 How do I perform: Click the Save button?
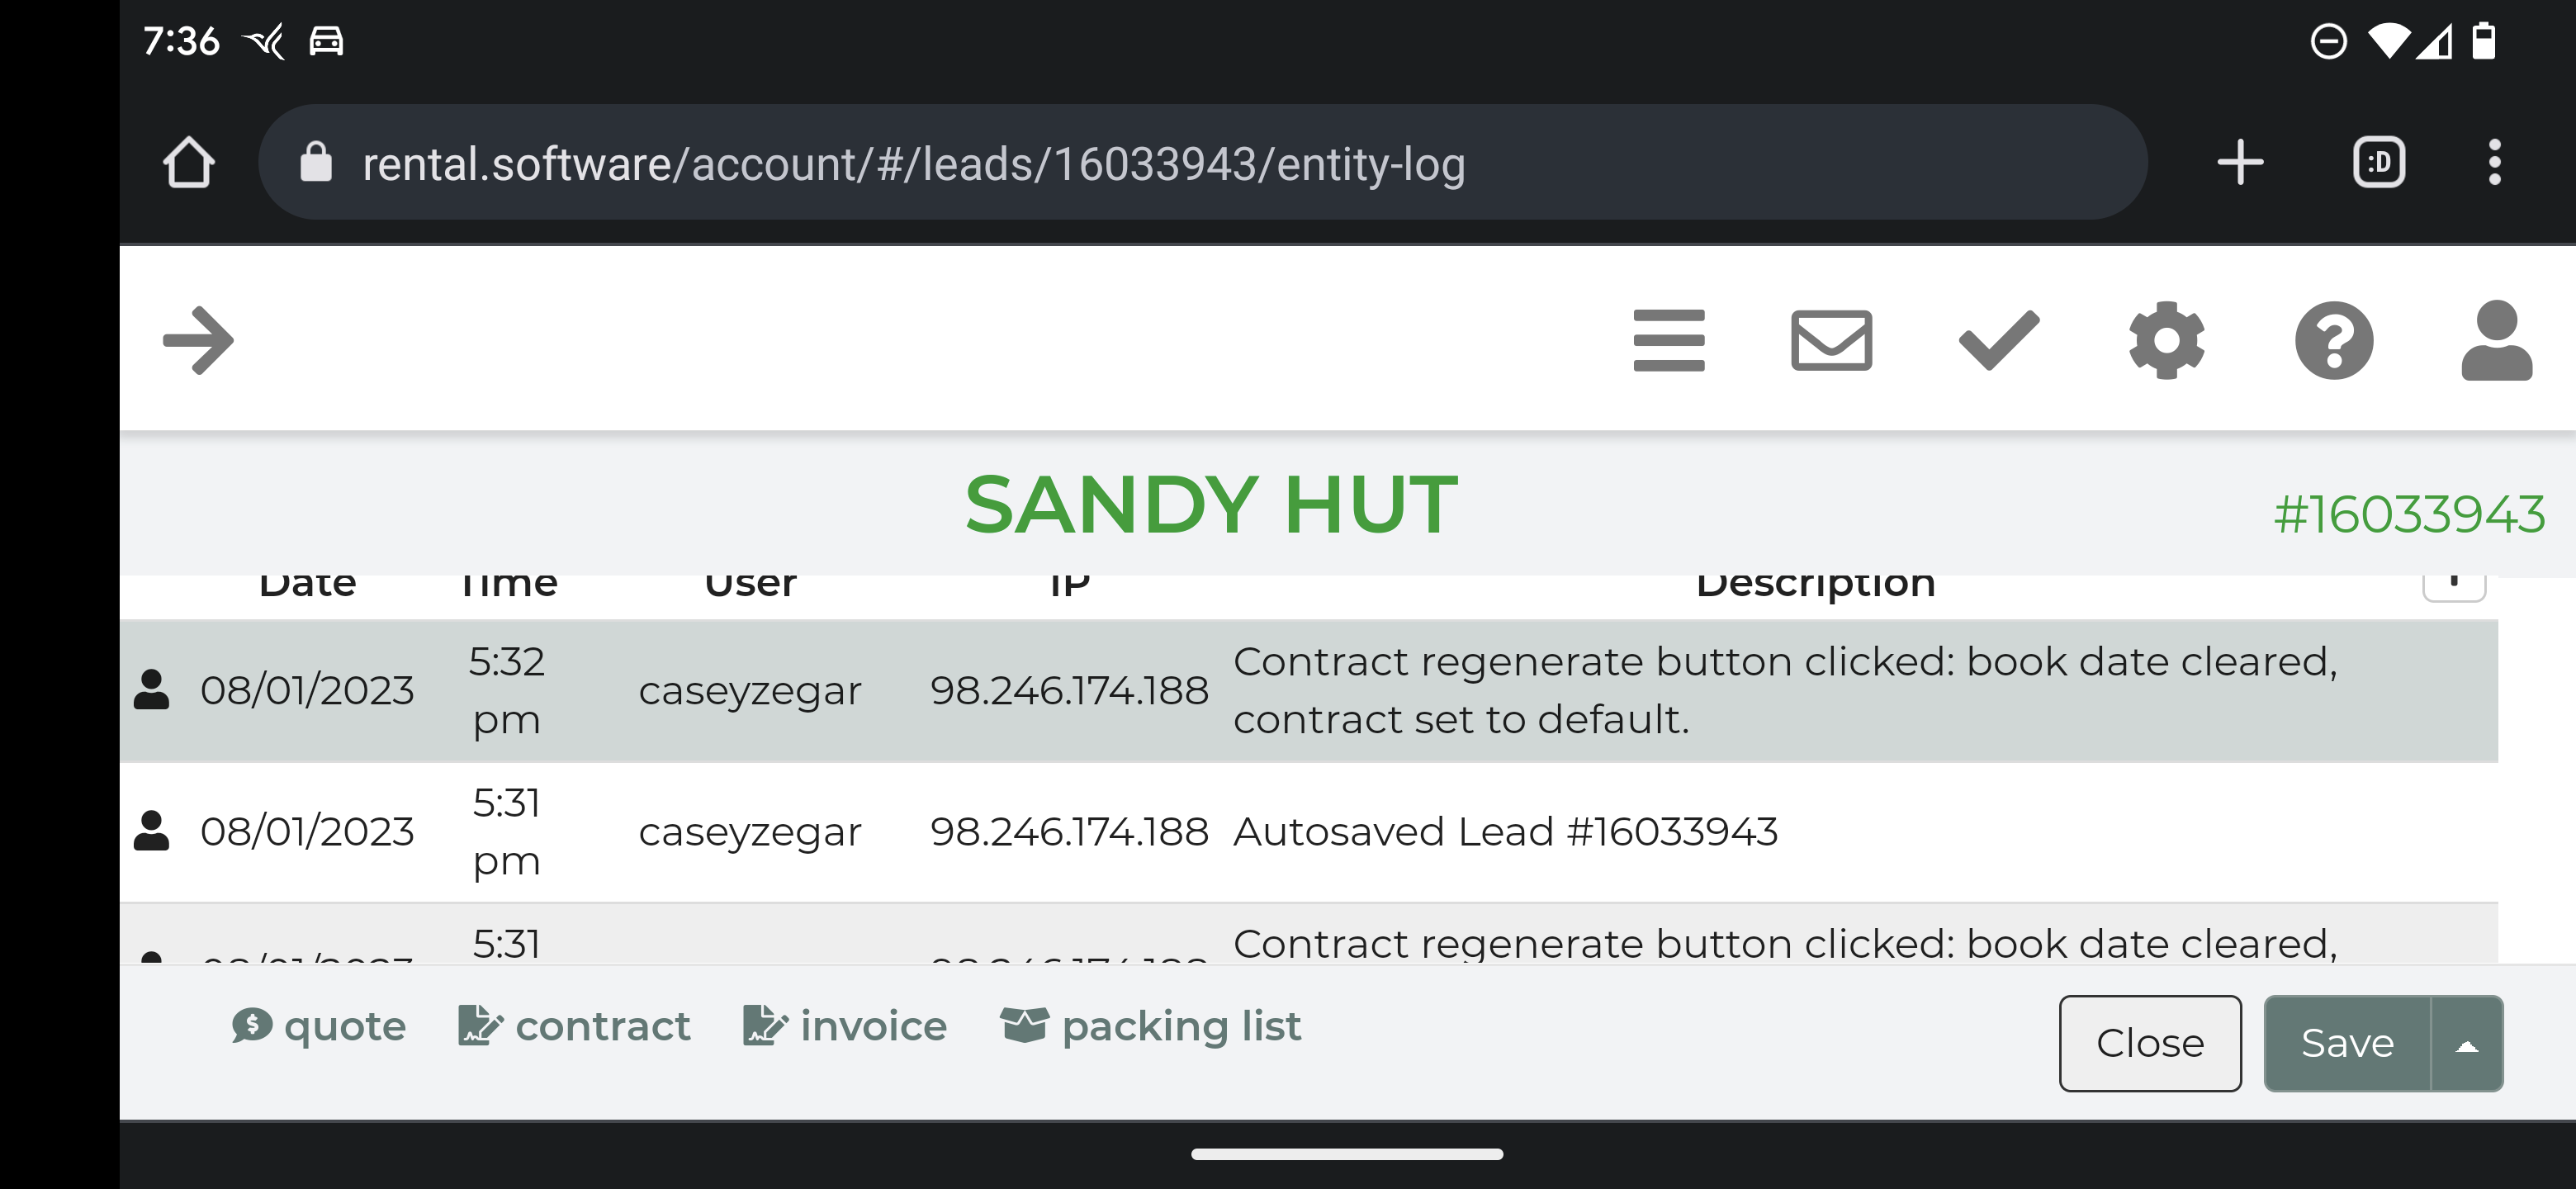(2346, 1043)
